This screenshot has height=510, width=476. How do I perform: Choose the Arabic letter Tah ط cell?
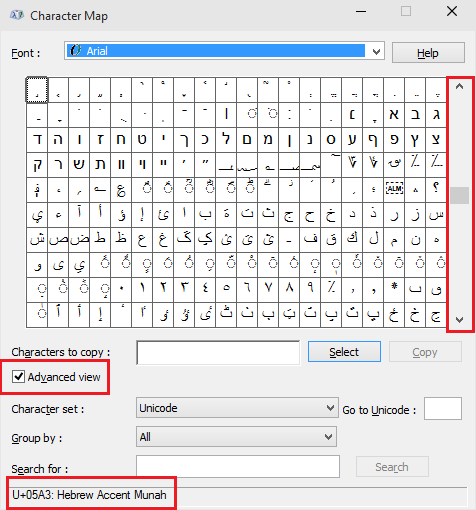point(100,240)
